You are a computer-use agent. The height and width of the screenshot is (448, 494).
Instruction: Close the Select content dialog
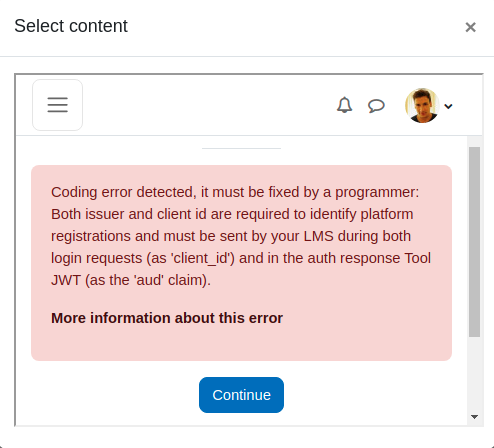click(x=470, y=27)
